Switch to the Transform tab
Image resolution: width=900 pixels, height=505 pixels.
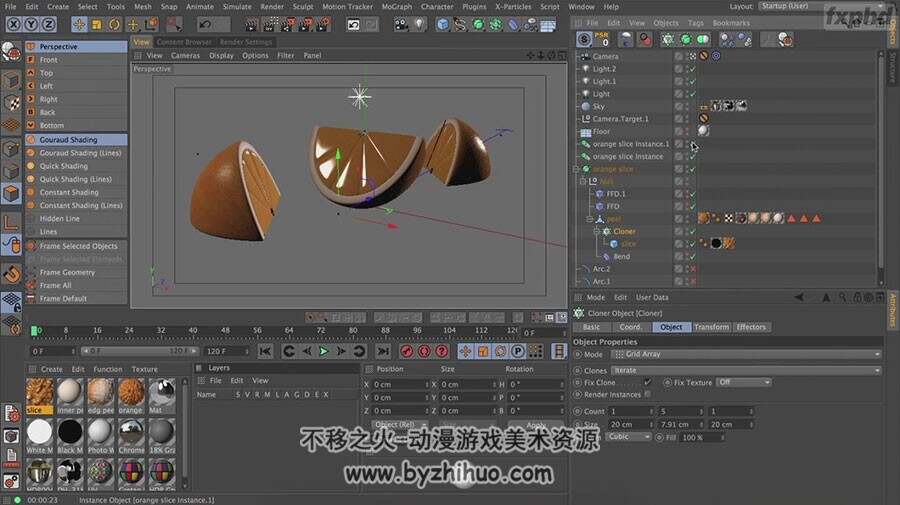point(711,327)
